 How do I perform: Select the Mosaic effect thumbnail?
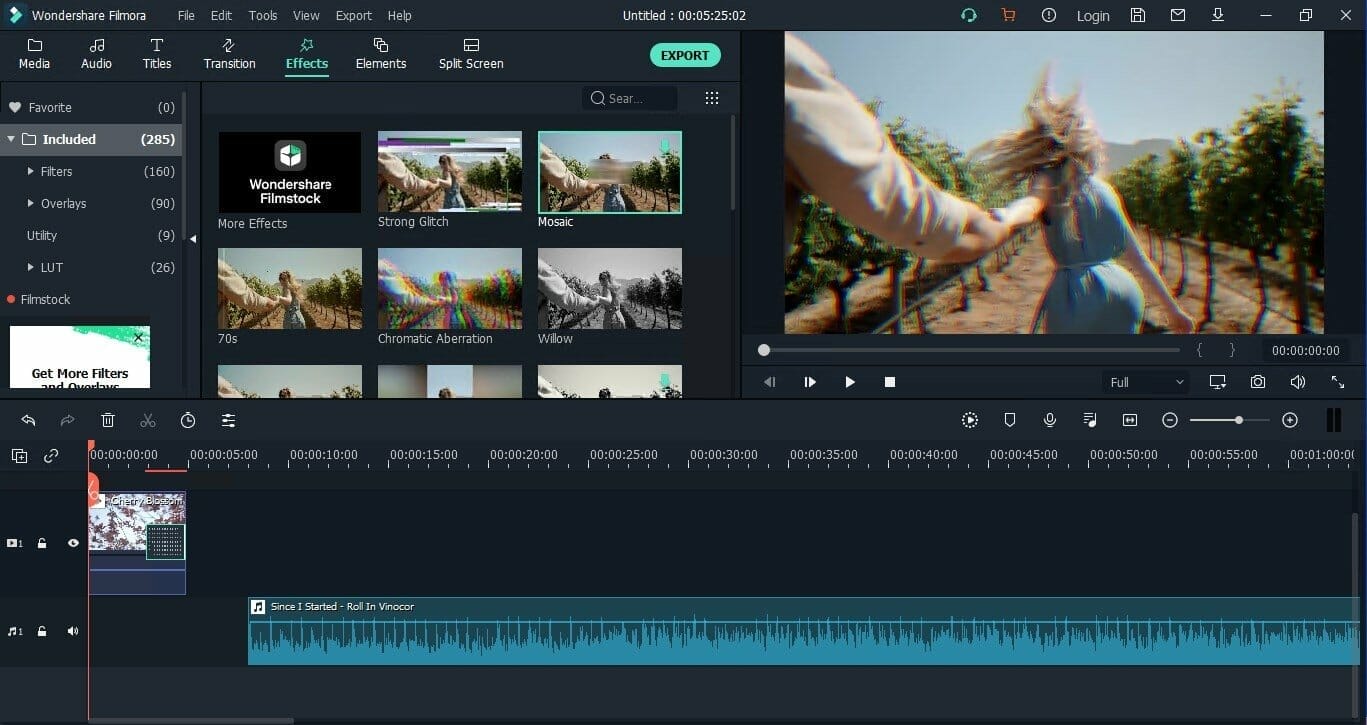(609, 171)
